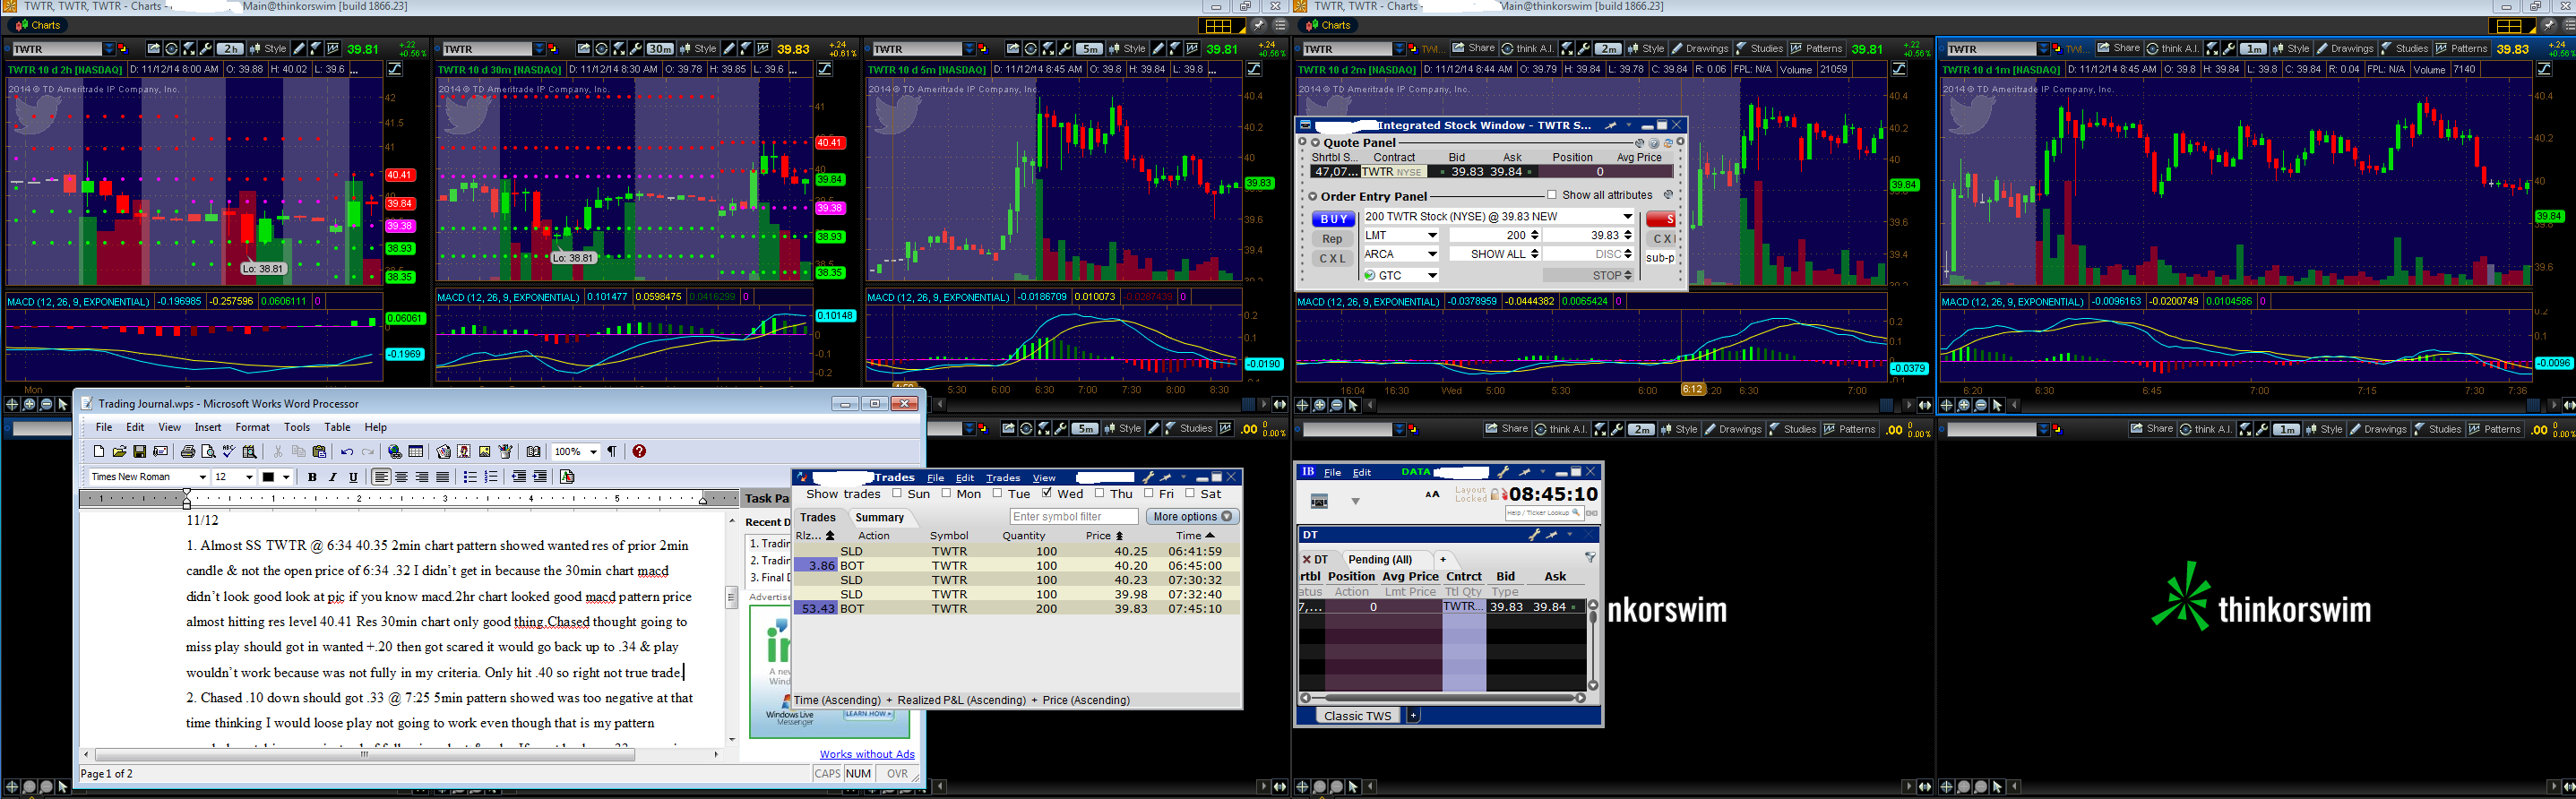Viewport: 2576px width, 799px height.
Task: Click the Font size AA icon in IB window
Action: 1432,494
